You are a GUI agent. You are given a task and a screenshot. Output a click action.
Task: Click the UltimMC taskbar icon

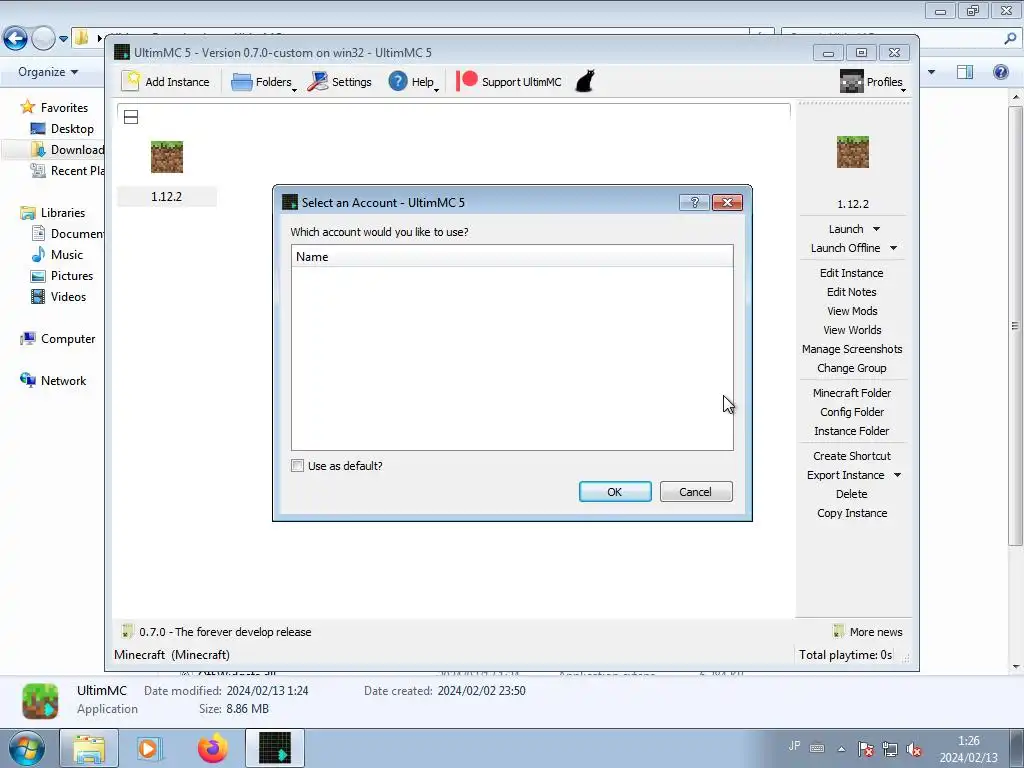(x=275, y=748)
